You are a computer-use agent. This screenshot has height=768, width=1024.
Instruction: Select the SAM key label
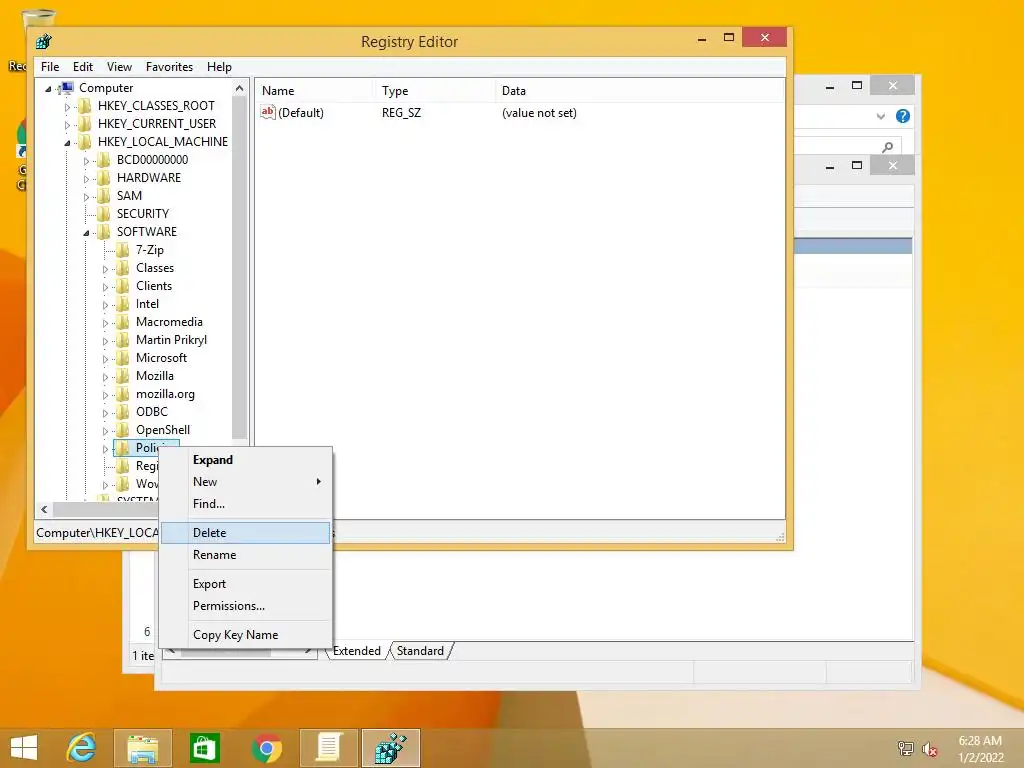point(129,196)
